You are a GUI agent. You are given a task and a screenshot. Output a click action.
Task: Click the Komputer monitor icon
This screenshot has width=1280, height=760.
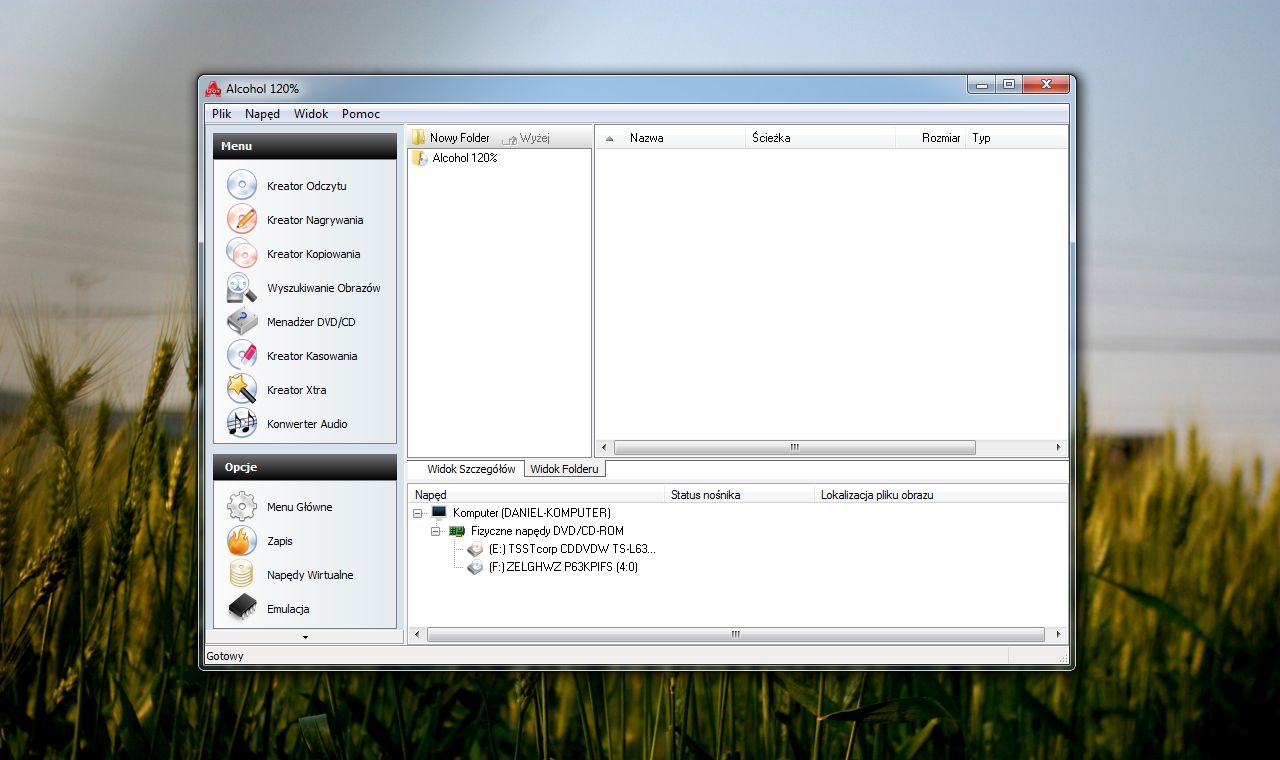pyautogui.click(x=439, y=513)
